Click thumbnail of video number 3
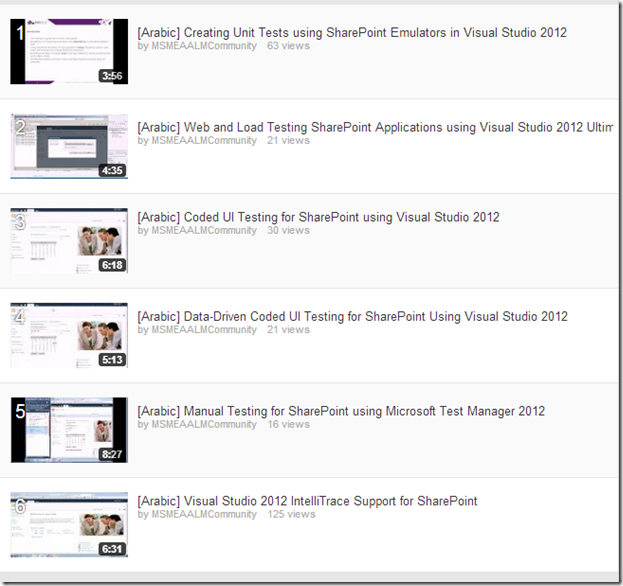The image size is (623, 586). pos(69,241)
